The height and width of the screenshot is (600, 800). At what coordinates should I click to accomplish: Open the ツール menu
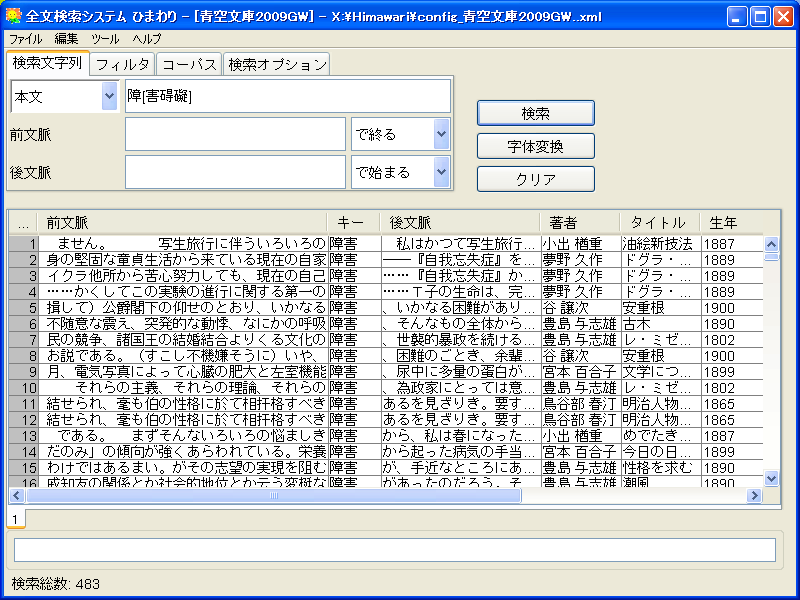tap(105, 38)
